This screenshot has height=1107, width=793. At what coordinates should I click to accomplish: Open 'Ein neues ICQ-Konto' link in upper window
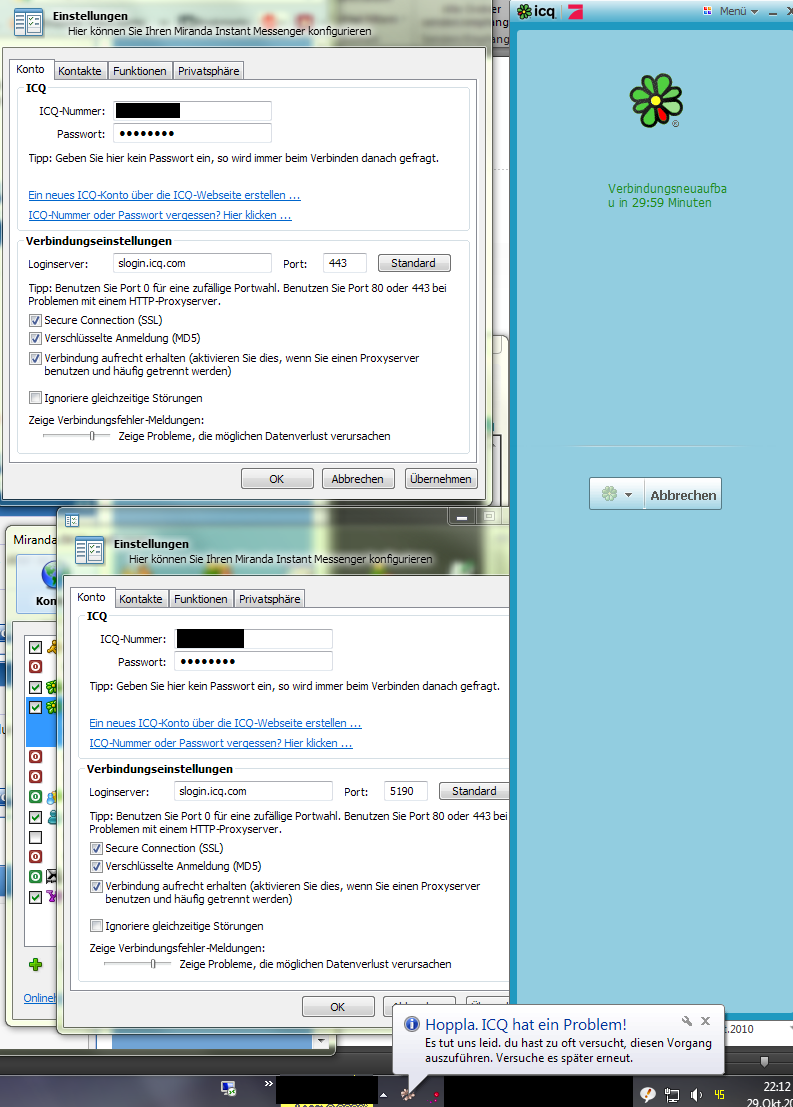point(165,195)
